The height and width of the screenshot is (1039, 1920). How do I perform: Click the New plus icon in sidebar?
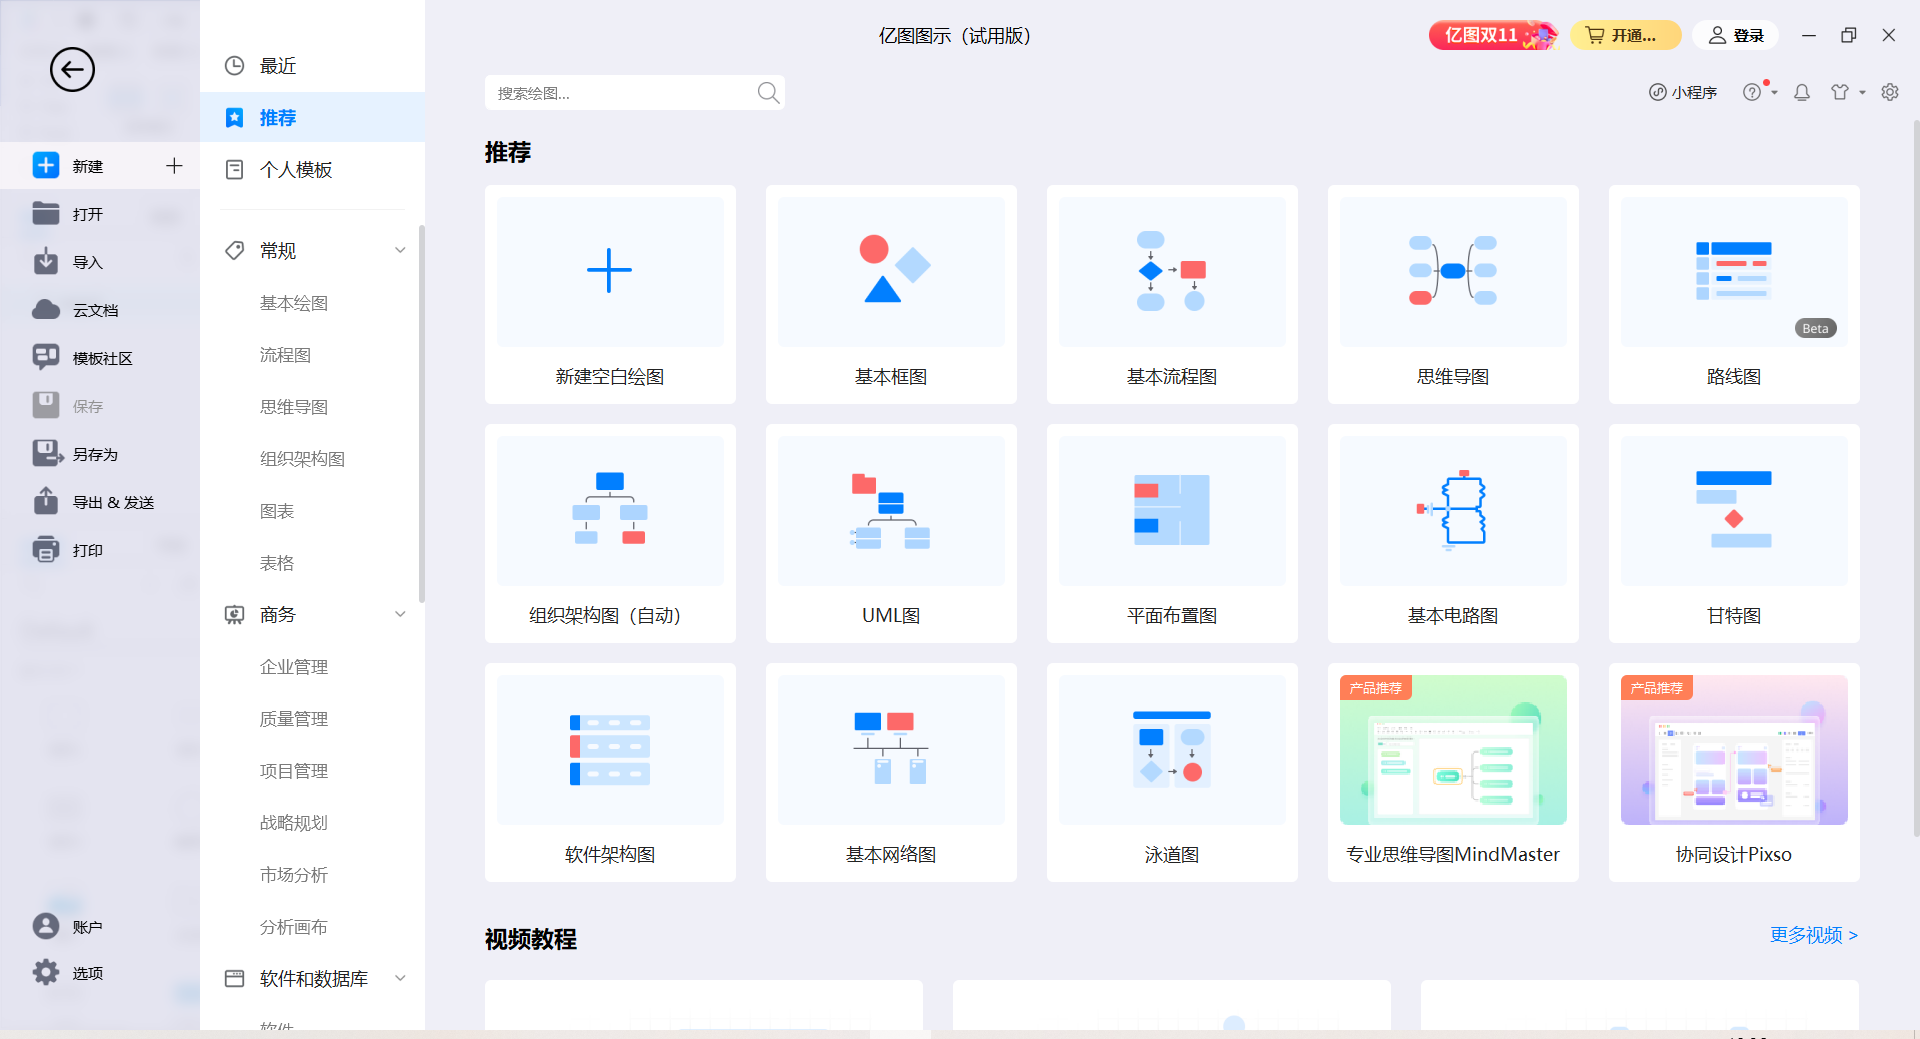pos(46,166)
